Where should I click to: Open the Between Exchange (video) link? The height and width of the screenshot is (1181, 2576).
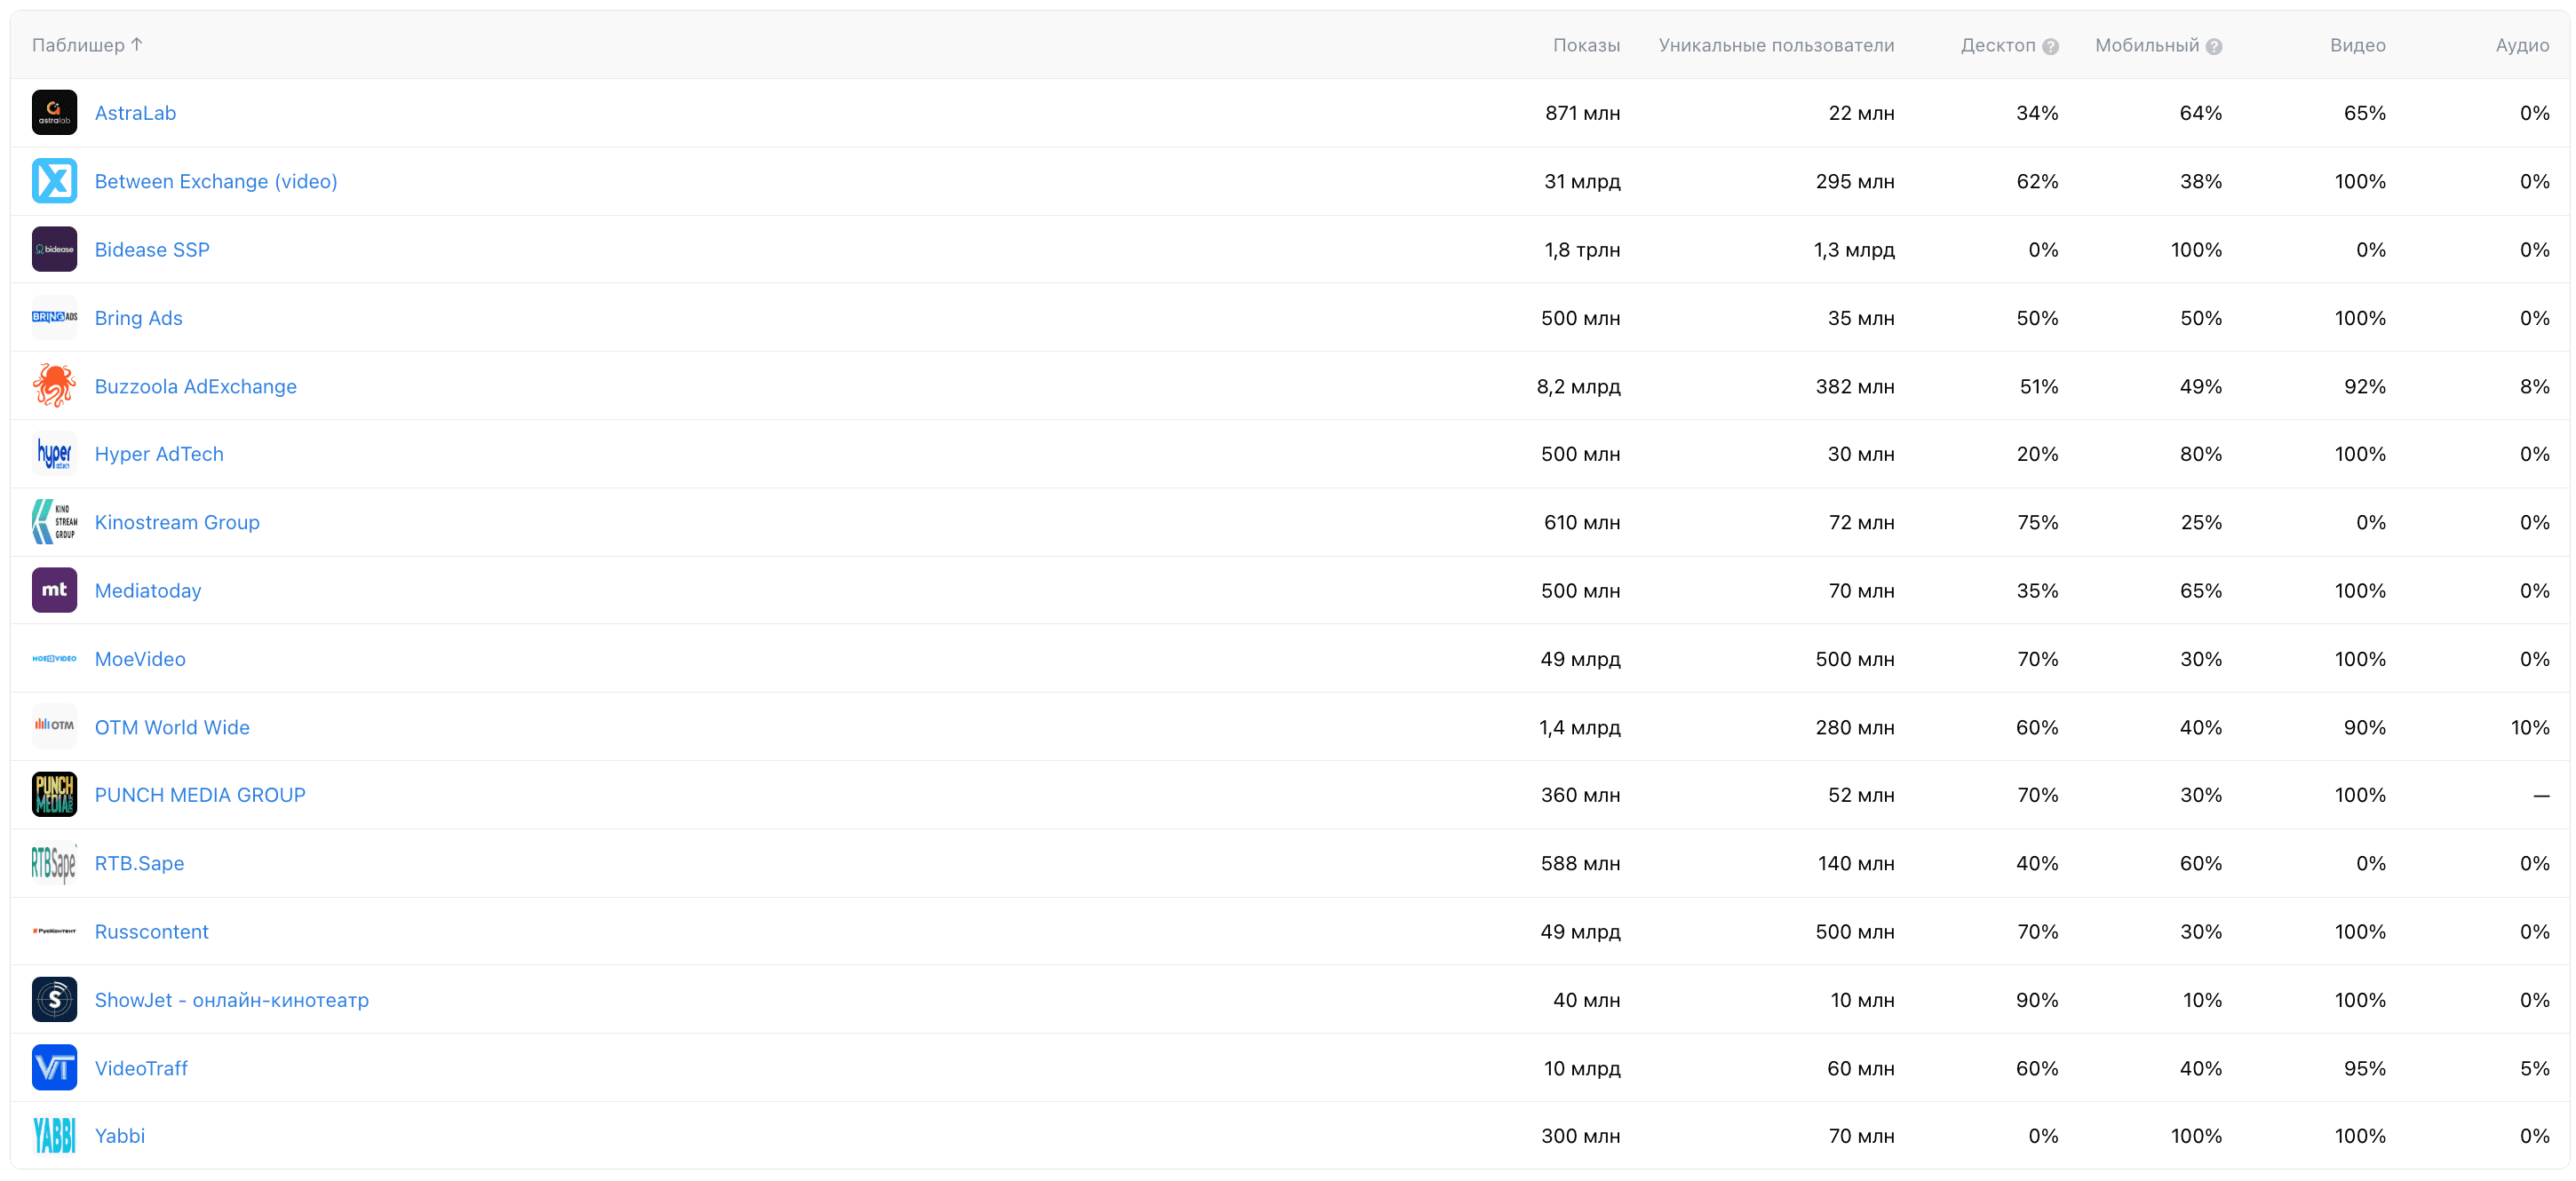click(216, 181)
